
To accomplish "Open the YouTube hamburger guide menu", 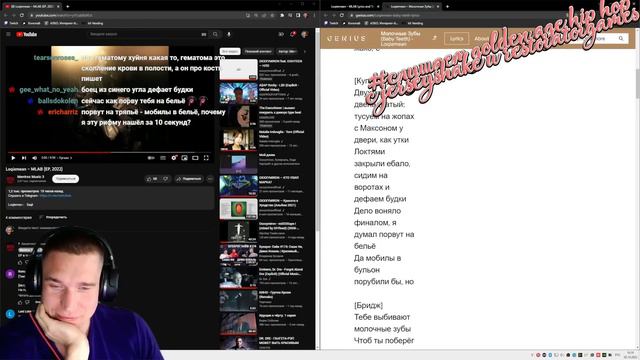I will pyautogui.click(x=8, y=34).
